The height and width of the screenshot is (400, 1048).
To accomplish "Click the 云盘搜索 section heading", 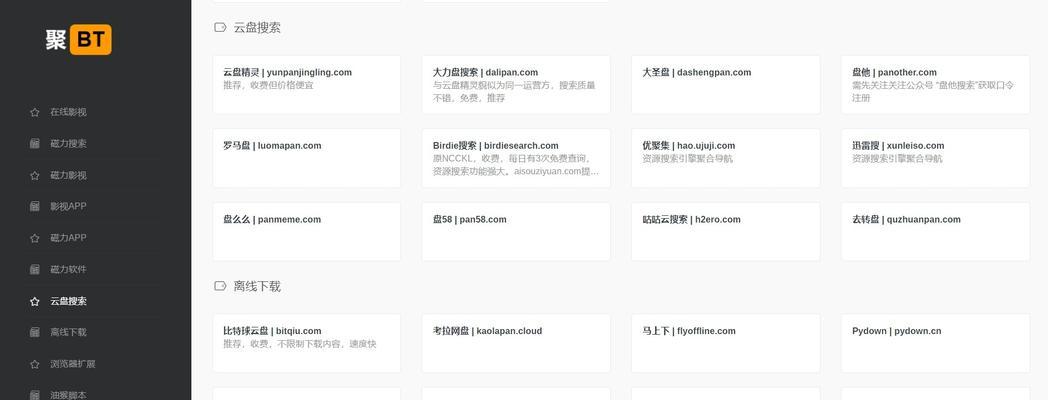I will [257, 27].
